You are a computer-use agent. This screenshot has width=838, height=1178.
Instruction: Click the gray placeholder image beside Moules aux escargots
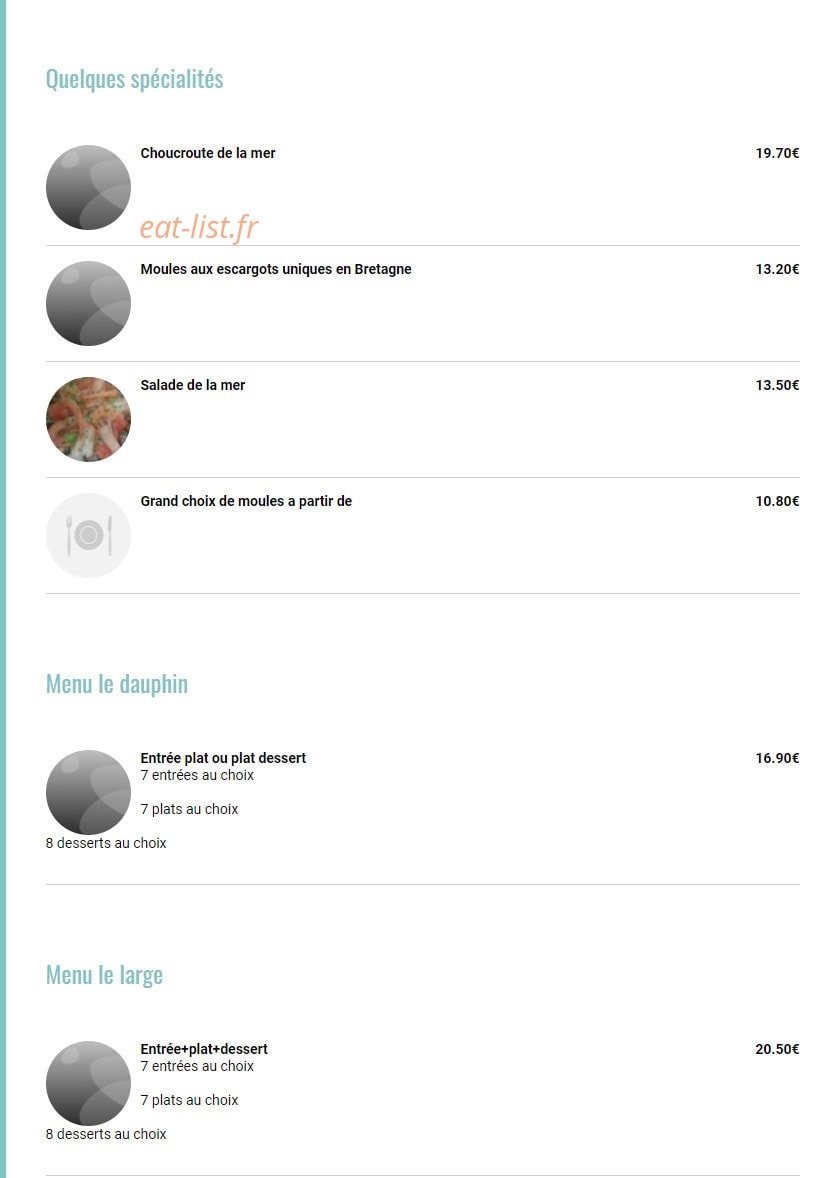point(88,304)
